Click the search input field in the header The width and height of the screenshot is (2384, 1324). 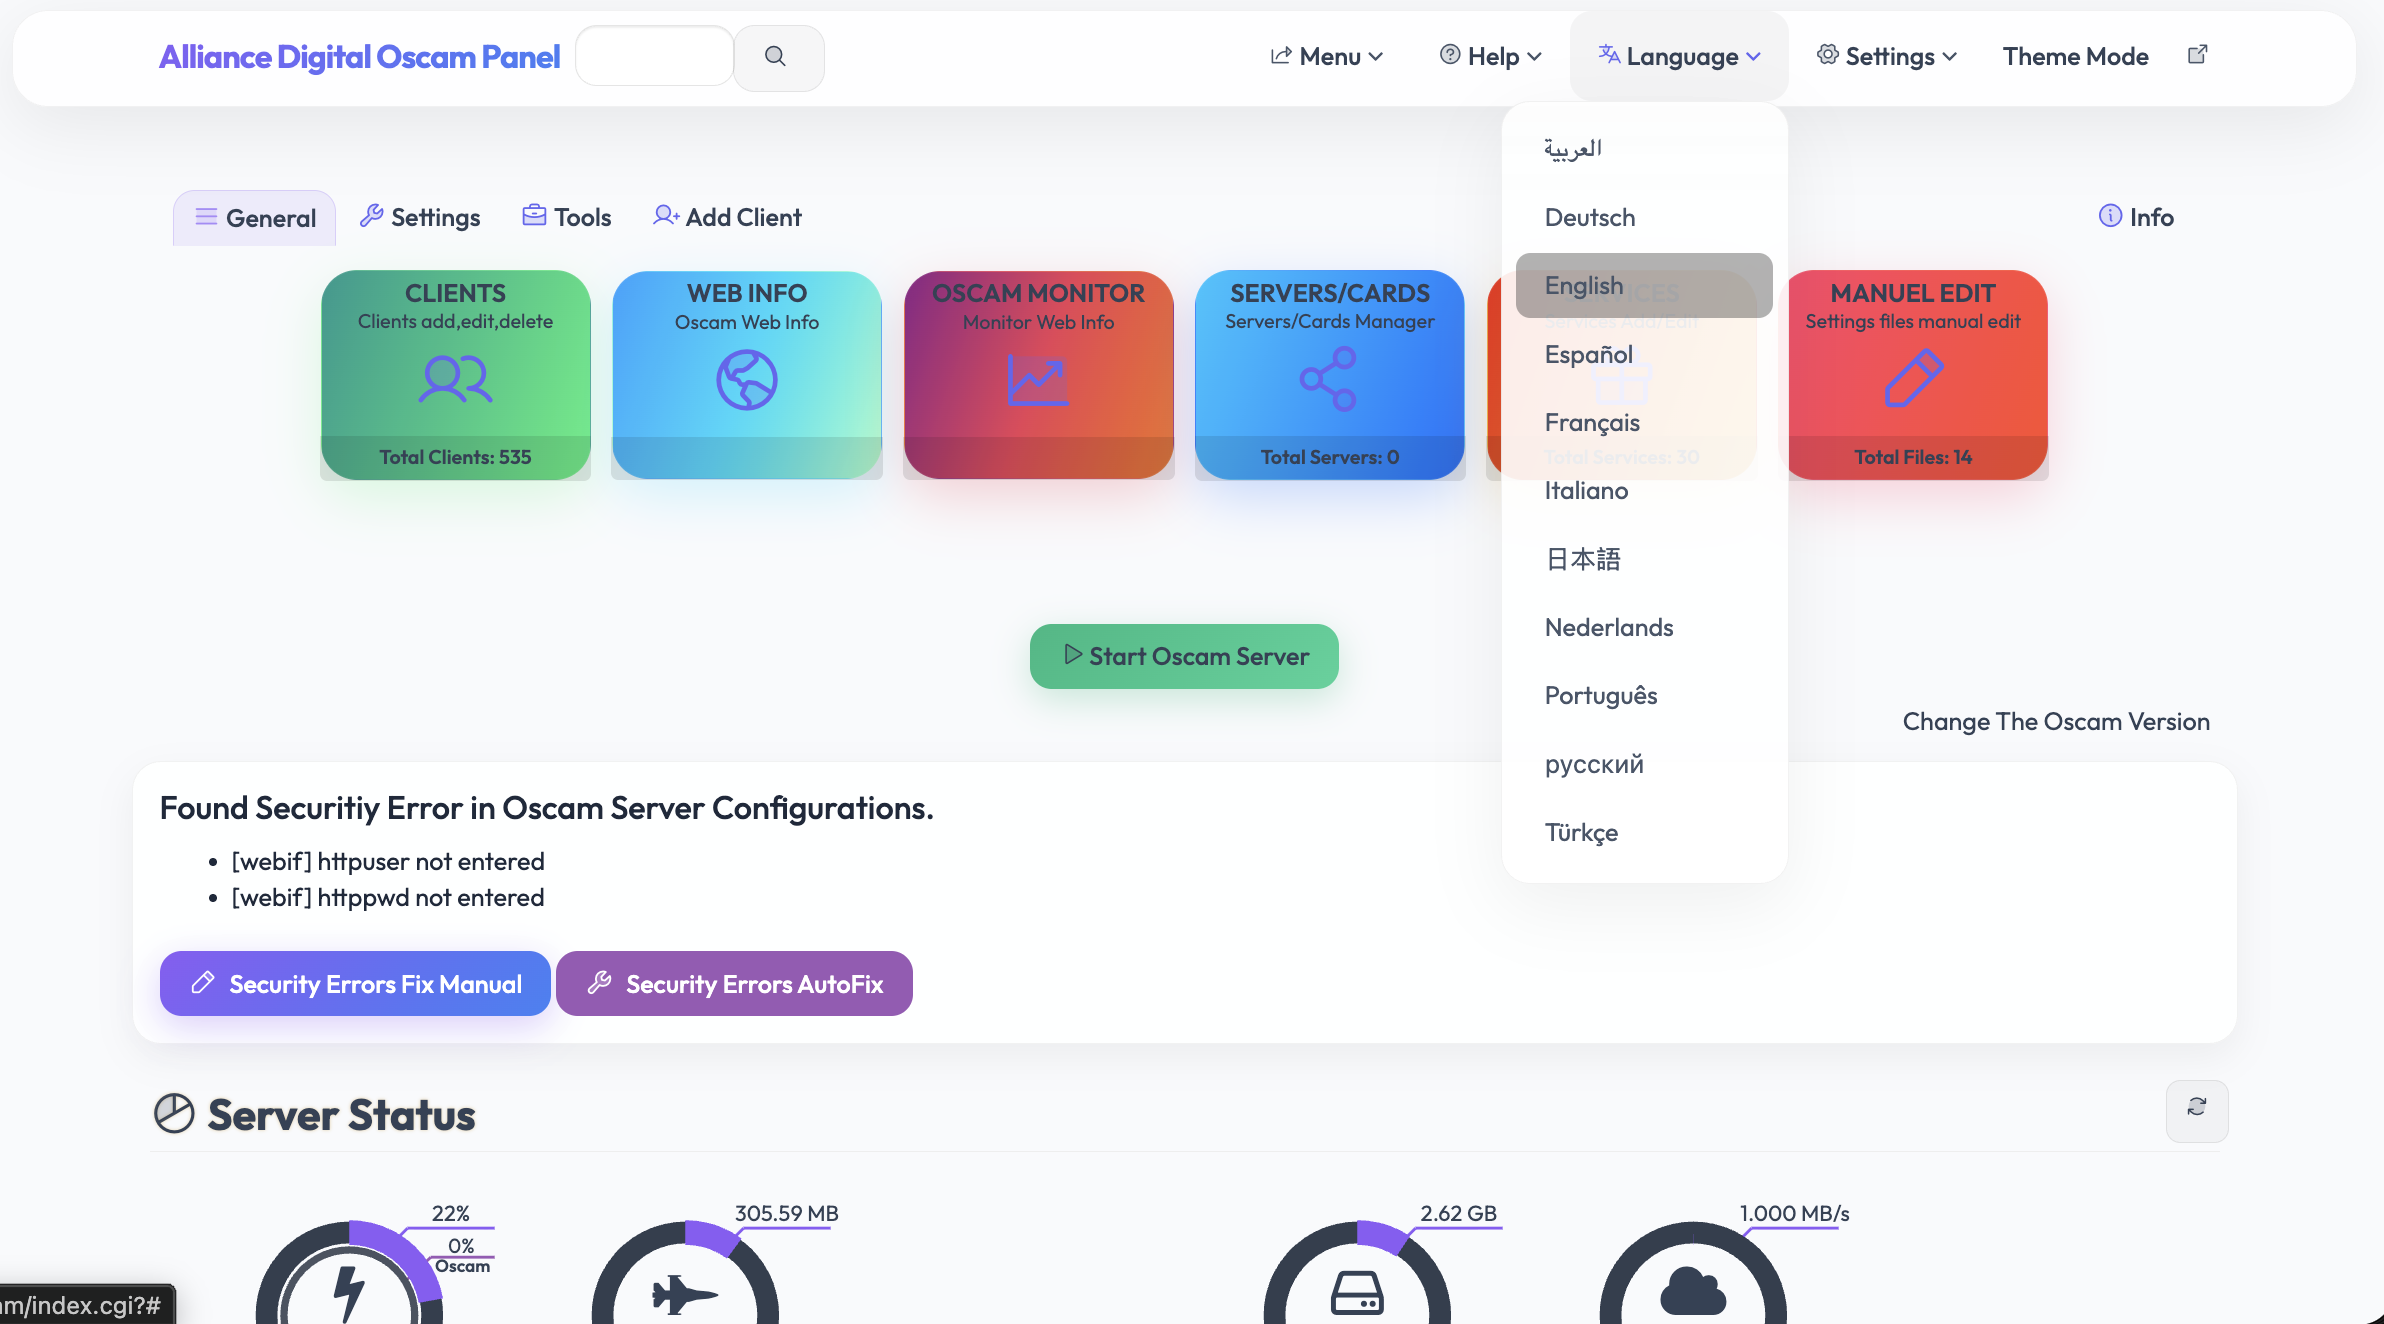point(655,57)
